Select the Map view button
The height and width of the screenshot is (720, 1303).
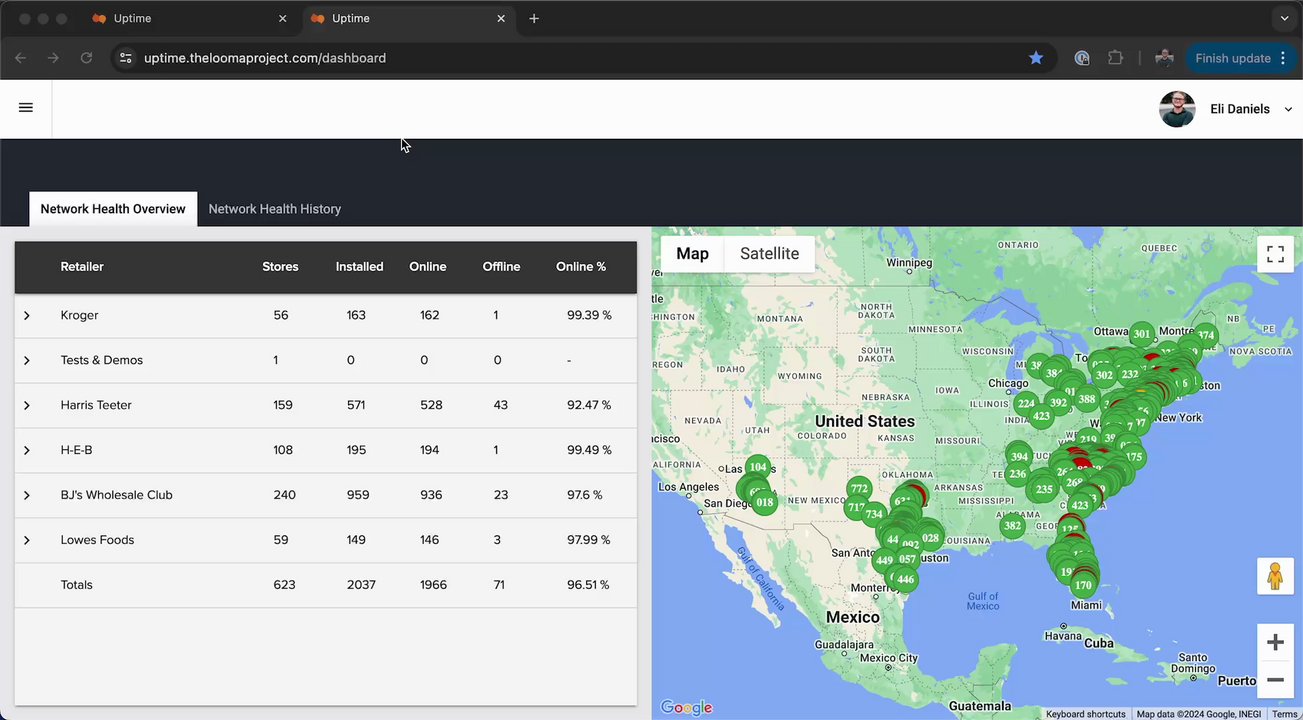pos(692,254)
